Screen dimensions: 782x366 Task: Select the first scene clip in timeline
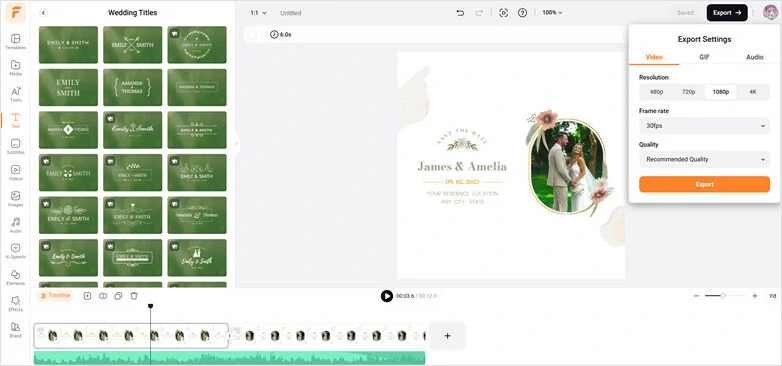tap(131, 336)
